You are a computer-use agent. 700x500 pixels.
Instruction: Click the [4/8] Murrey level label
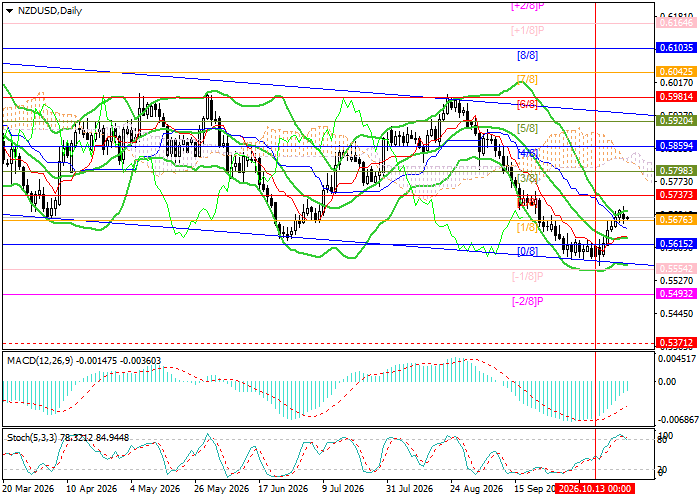(x=527, y=154)
